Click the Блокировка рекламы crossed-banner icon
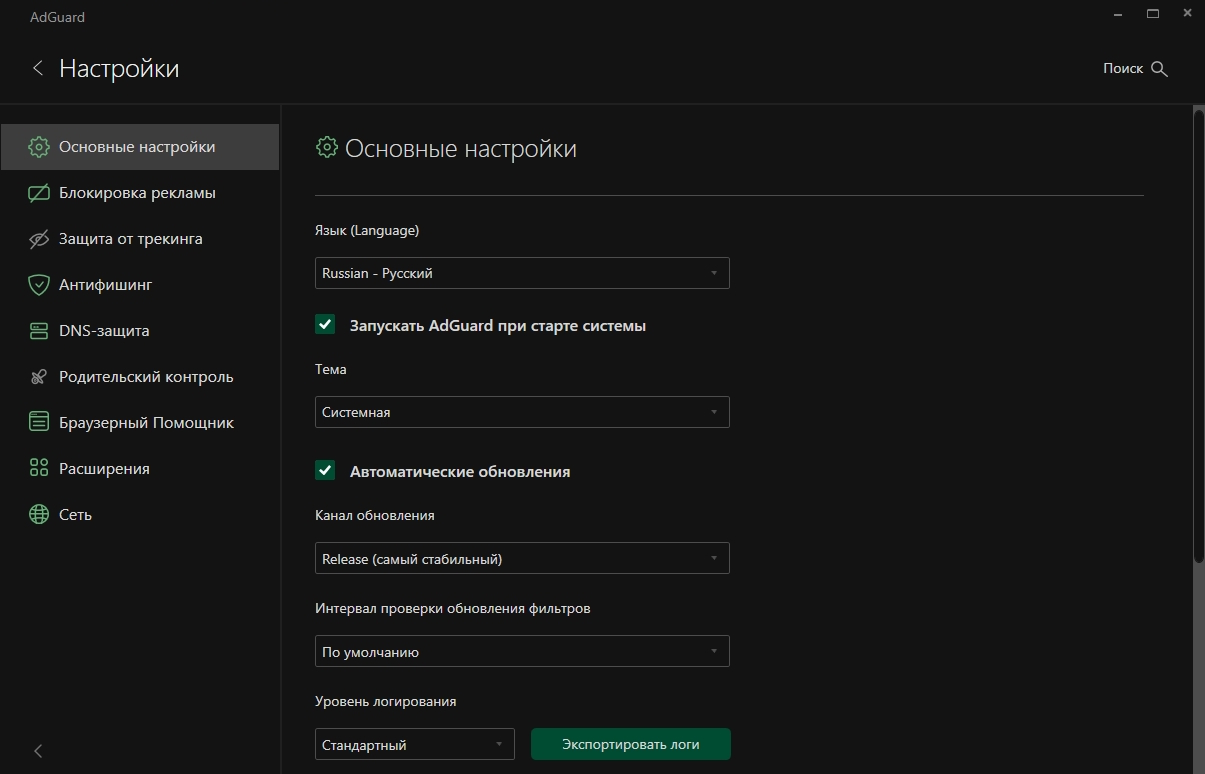Image resolution: width=1205 pixels, height=774 pixels. [39, 193]
